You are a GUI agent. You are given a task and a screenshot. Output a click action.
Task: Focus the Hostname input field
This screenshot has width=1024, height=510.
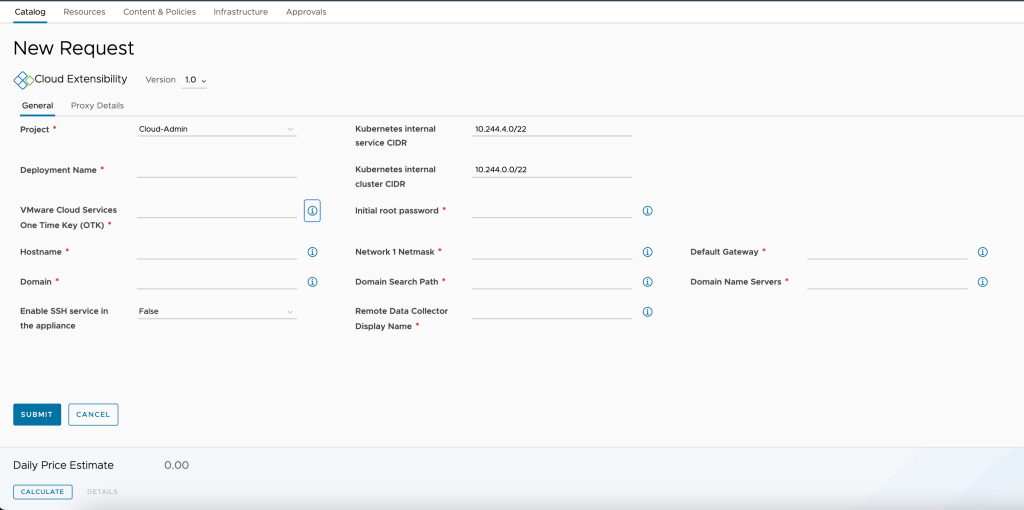coord(217,251)
